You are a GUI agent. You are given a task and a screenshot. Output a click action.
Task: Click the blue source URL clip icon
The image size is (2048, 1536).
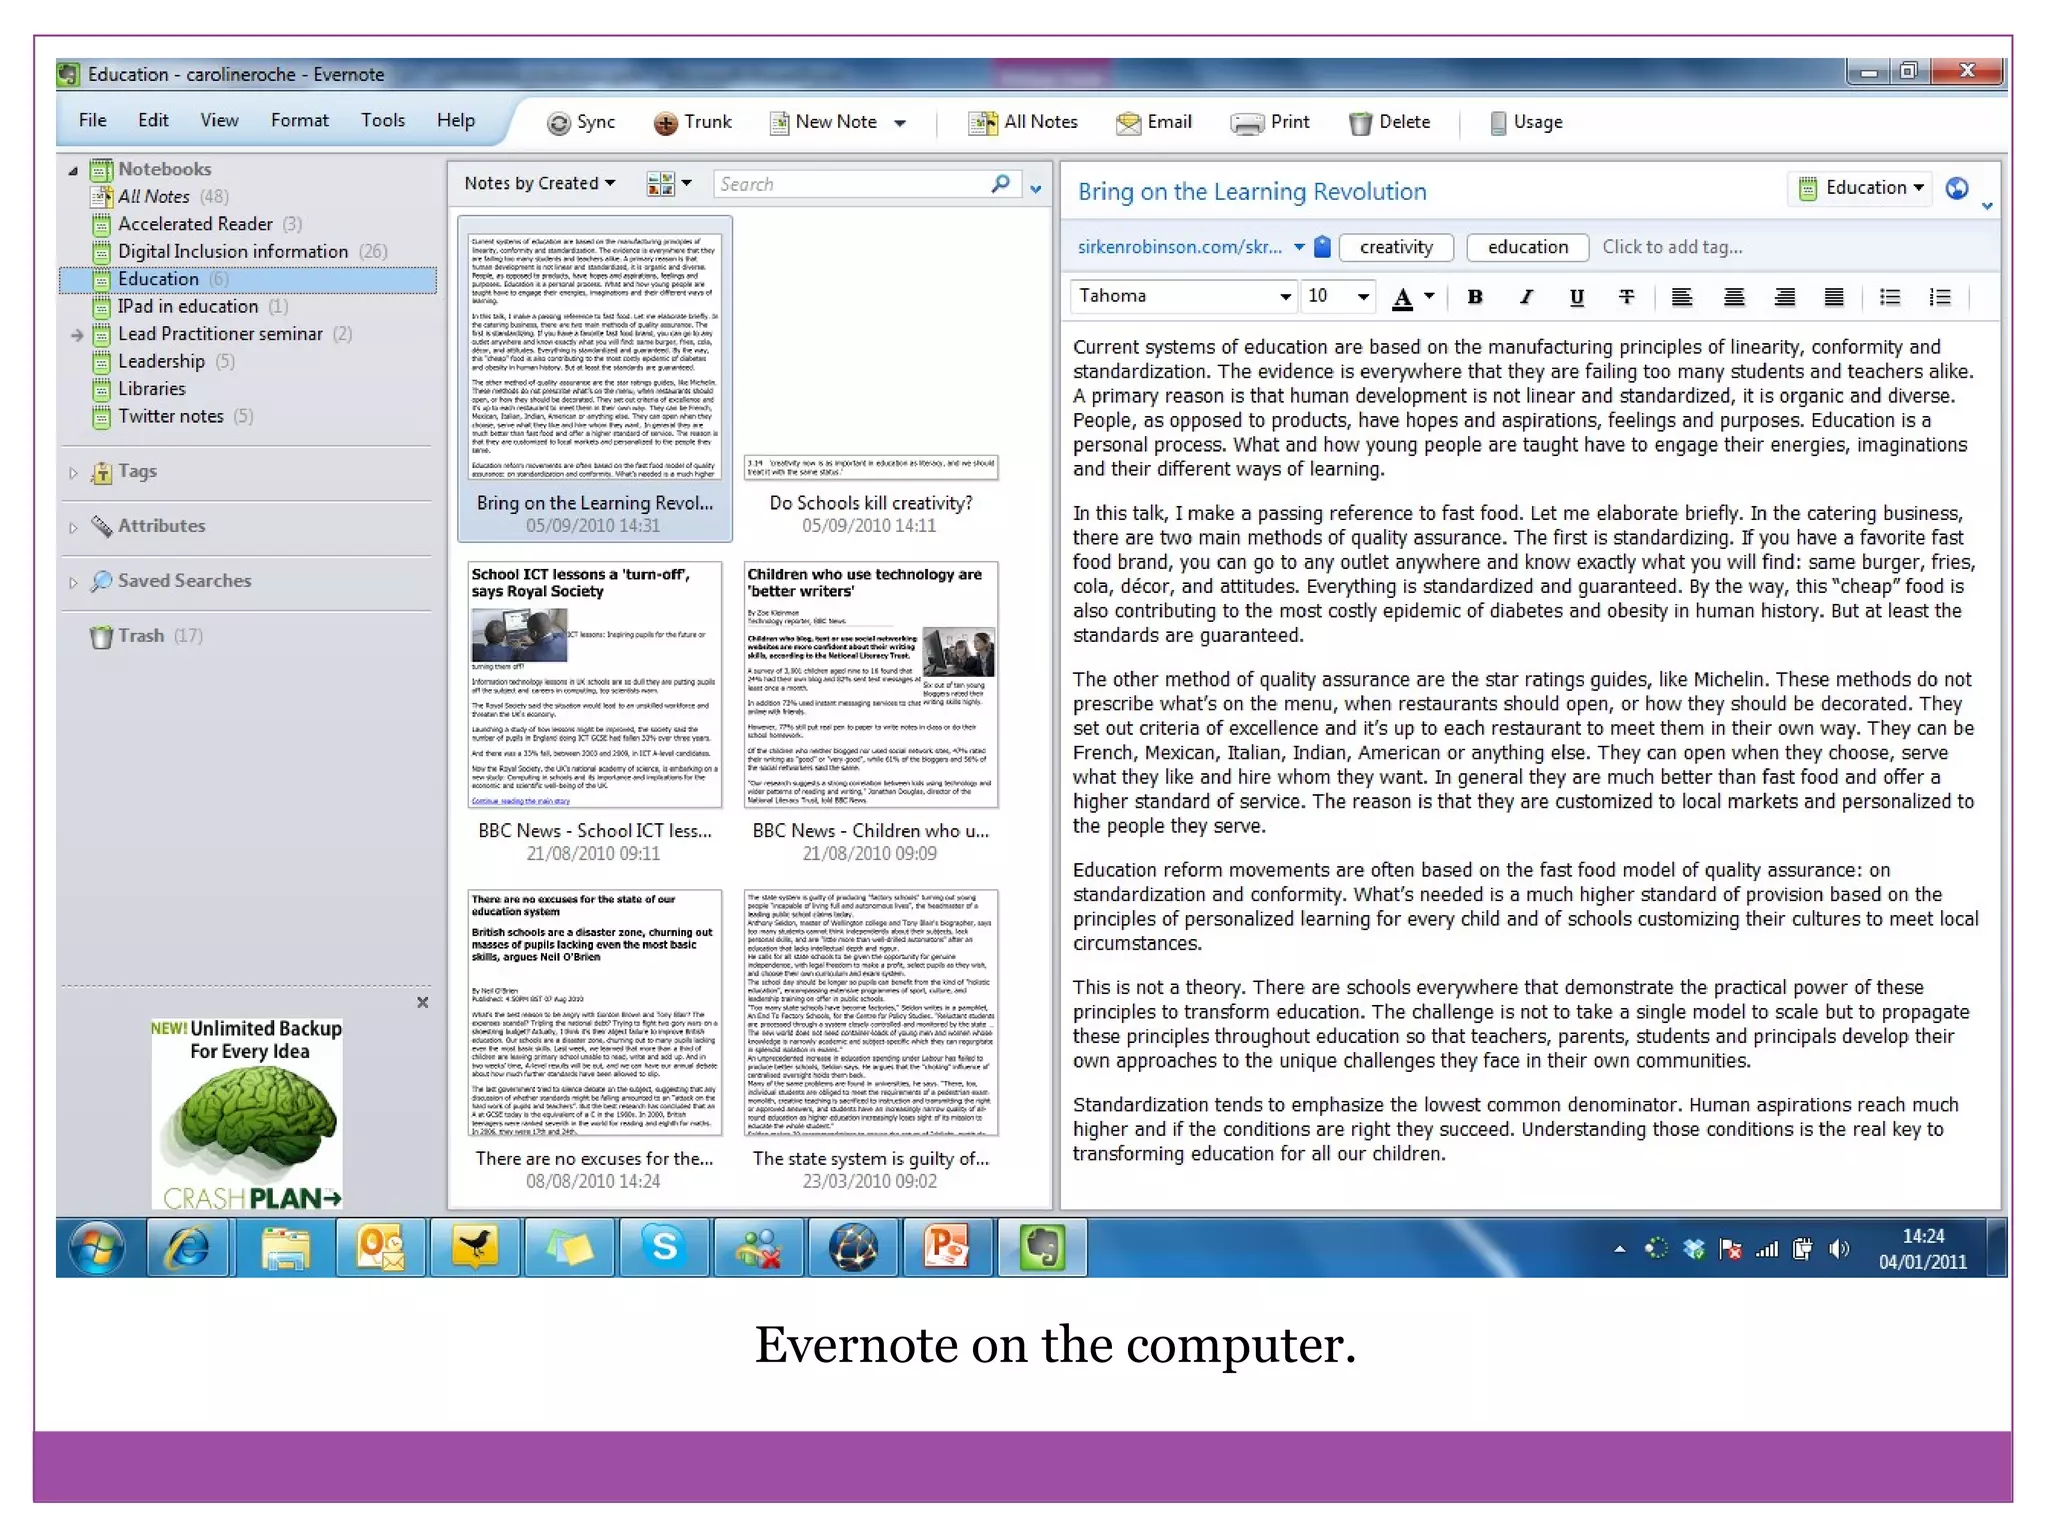point(1322,247)
